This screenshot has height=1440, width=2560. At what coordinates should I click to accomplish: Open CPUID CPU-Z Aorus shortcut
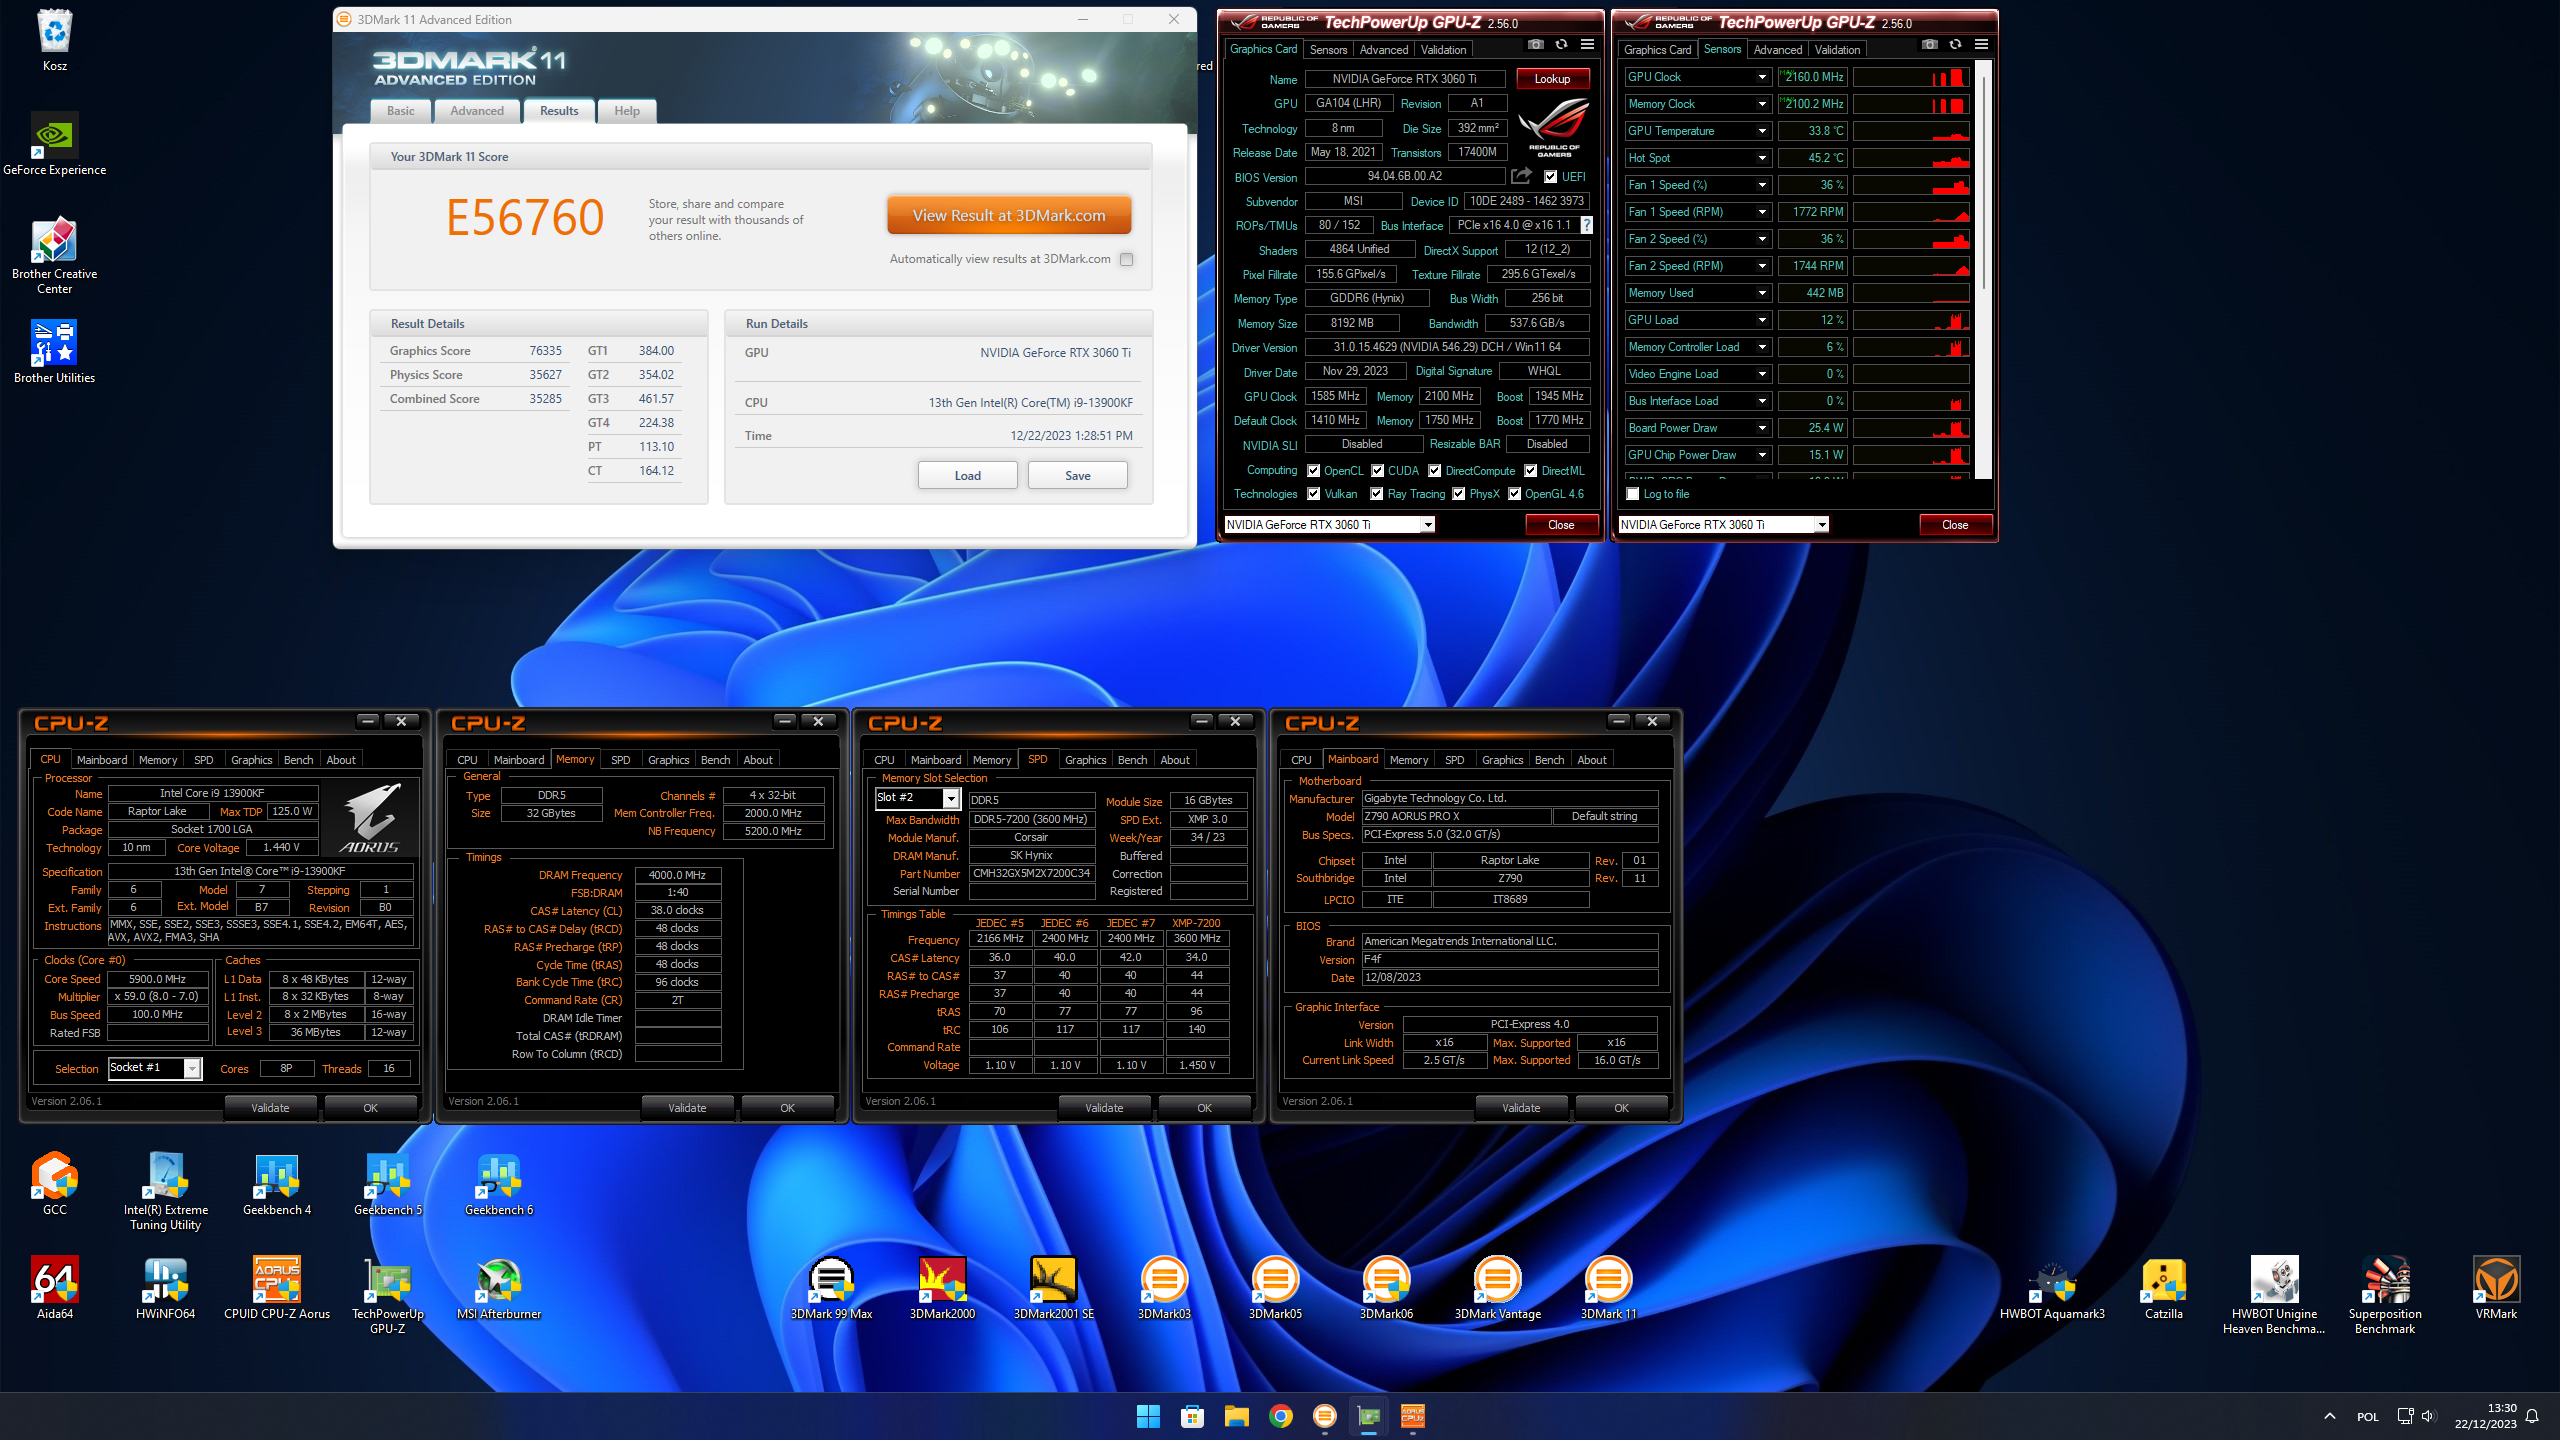[277, 1288]
